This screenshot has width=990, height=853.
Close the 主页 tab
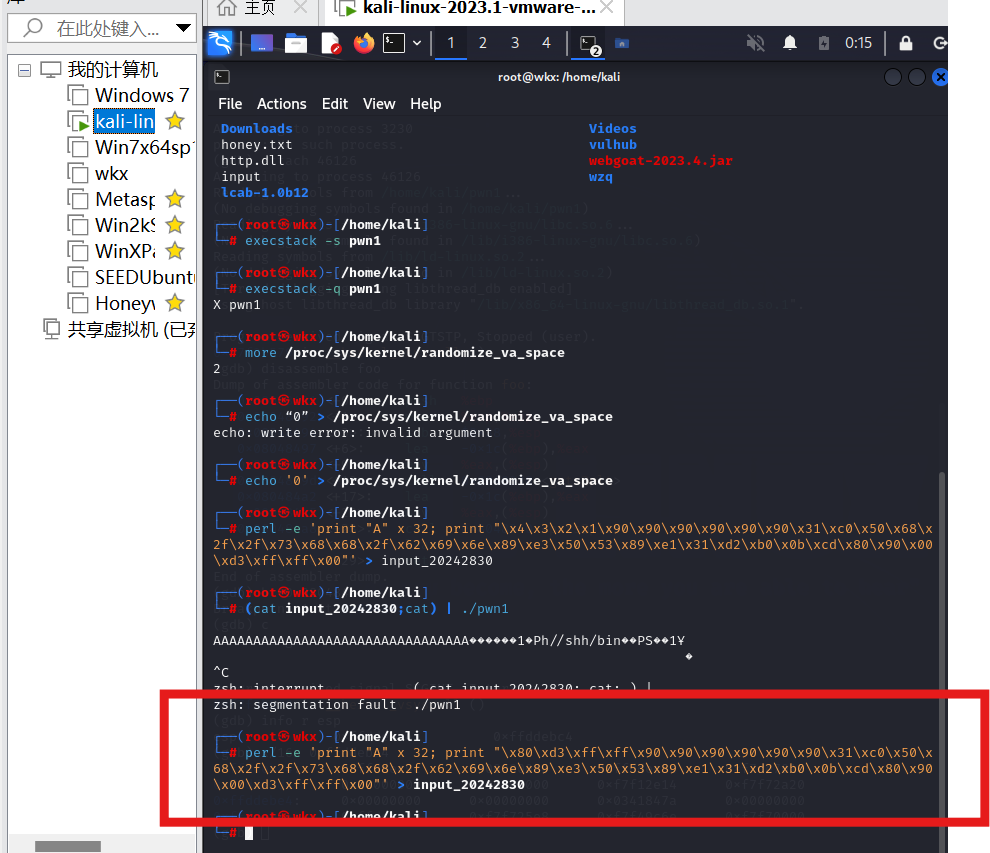[301, 8]
